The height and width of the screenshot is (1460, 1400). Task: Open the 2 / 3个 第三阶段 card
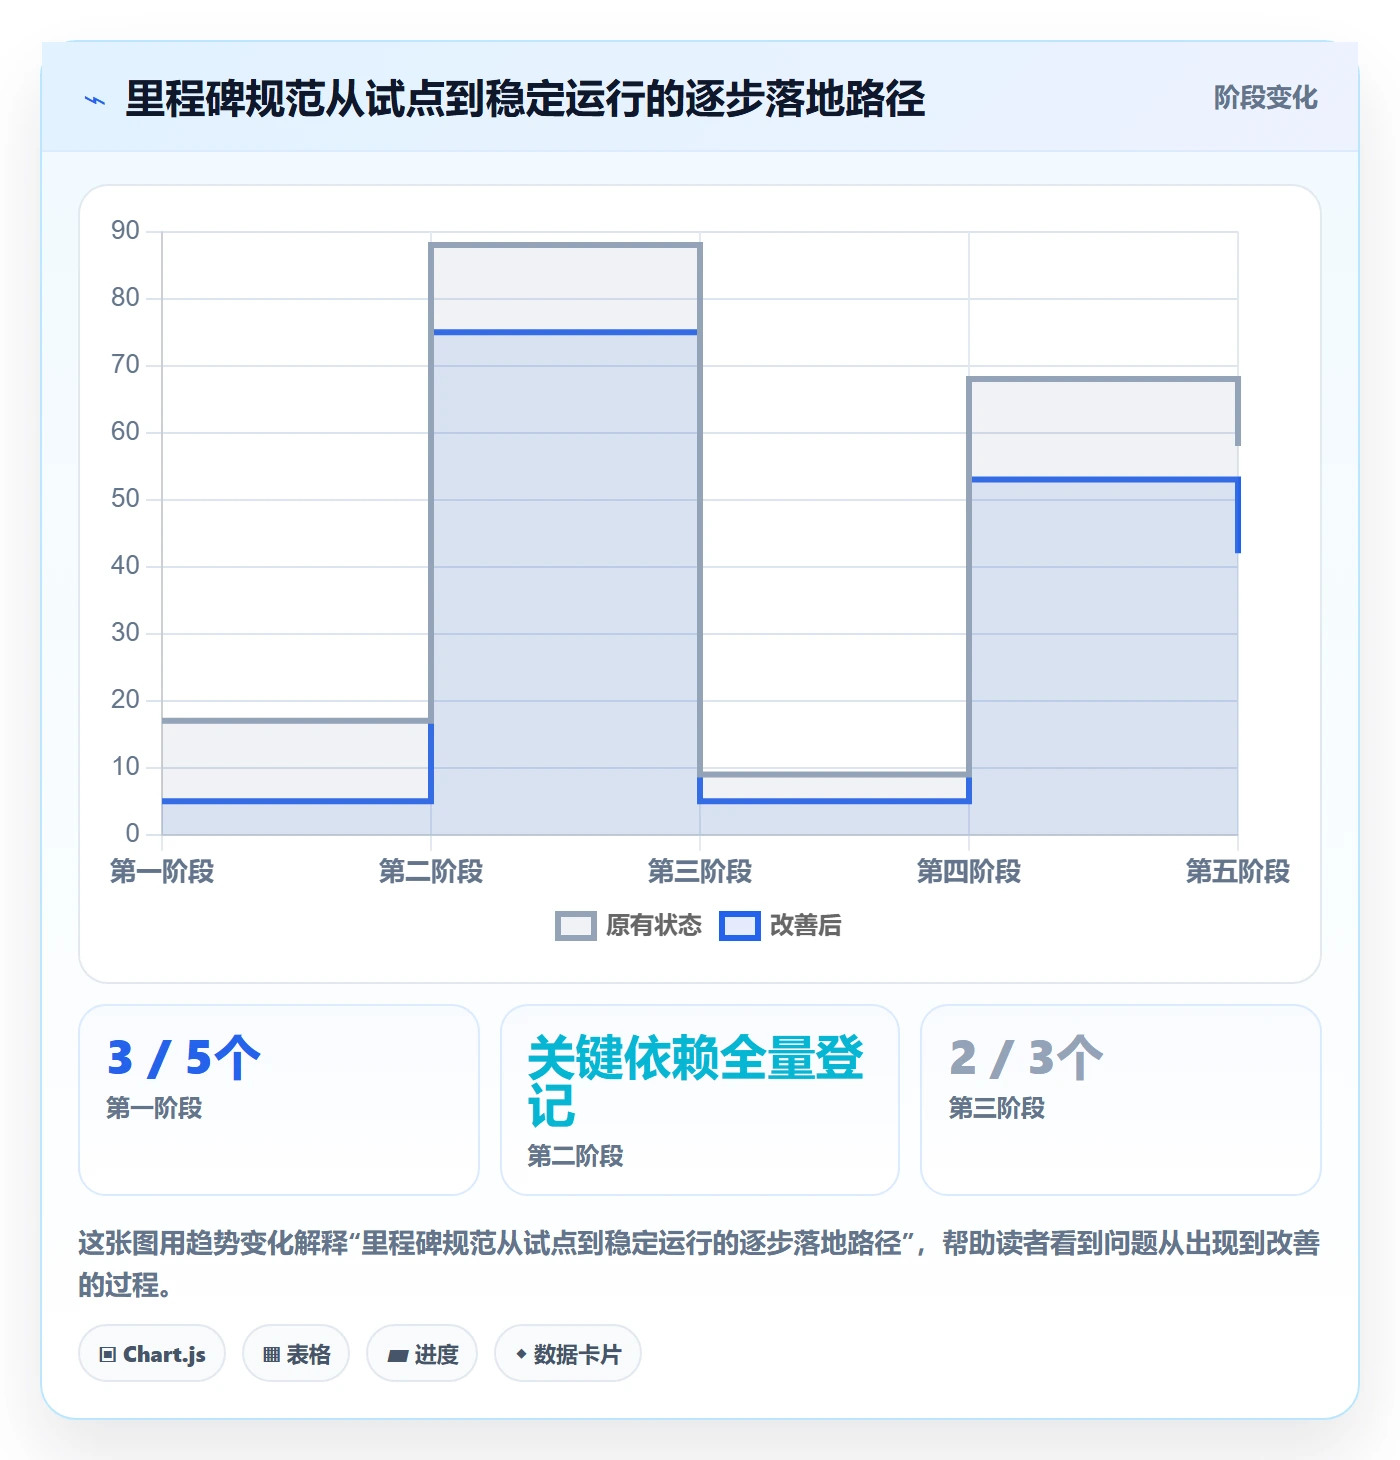(x=1121, y=1100)
